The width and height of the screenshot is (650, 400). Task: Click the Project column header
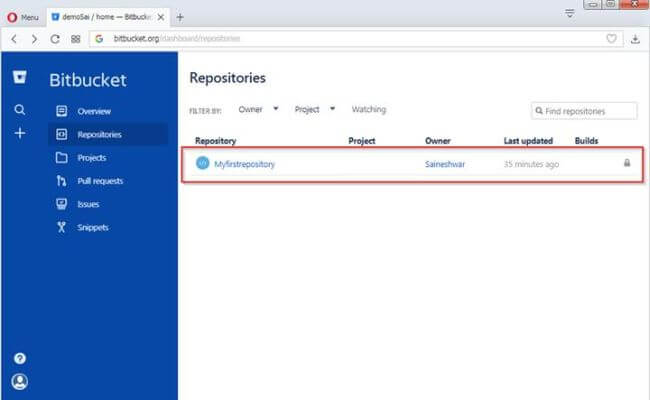click(x=361, y=141)
